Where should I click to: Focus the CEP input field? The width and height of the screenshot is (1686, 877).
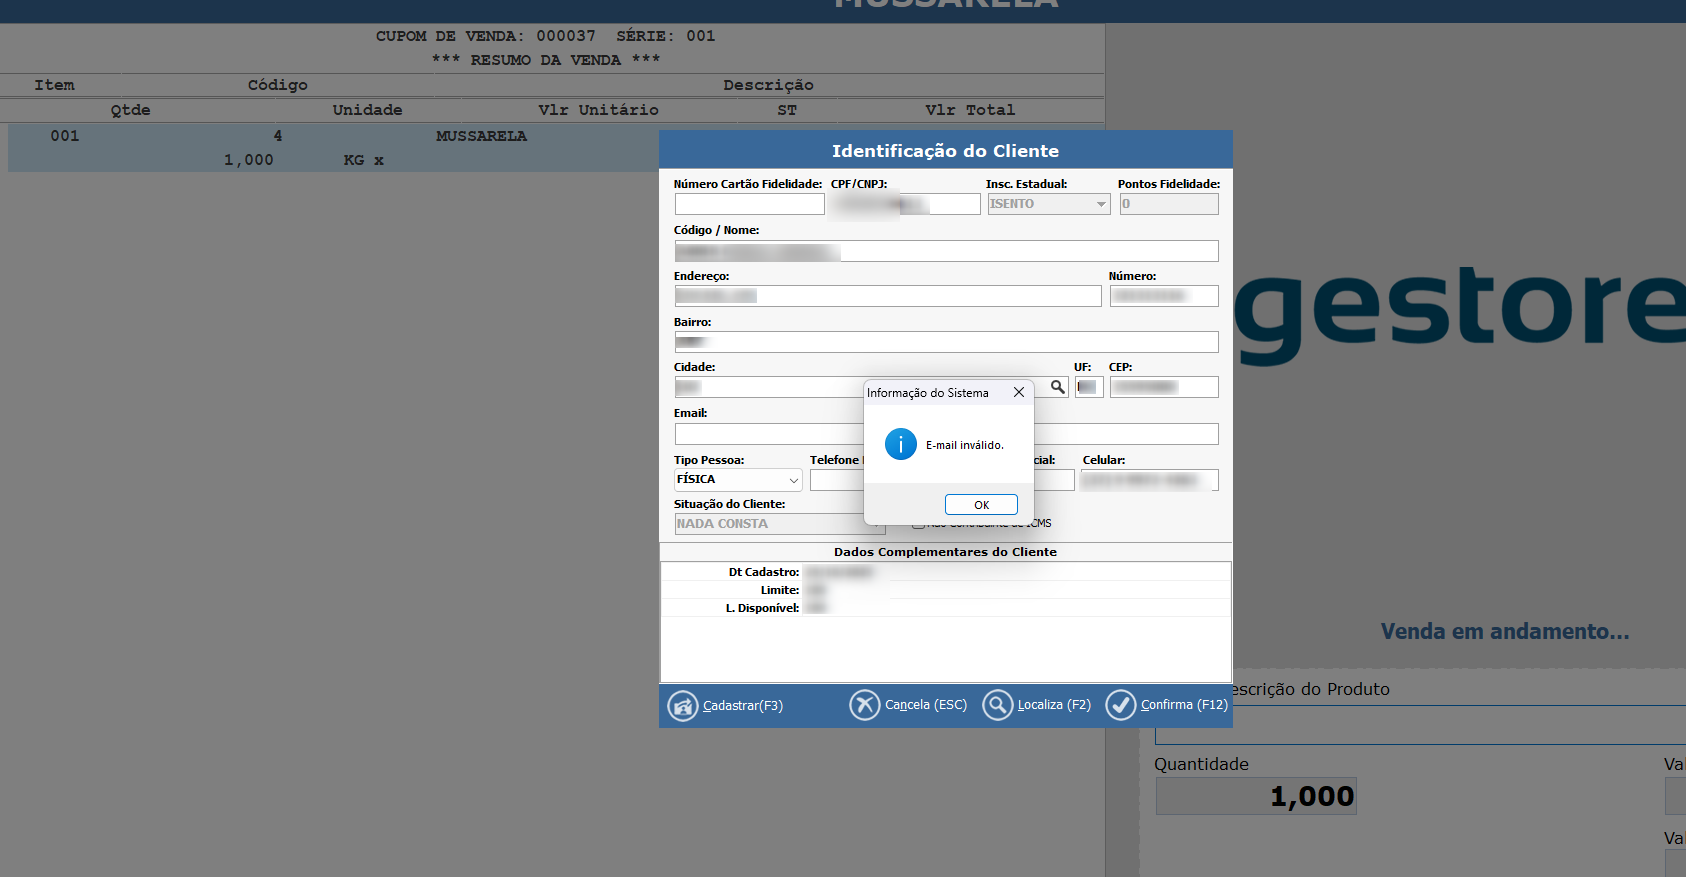[x=1163, y=387]
